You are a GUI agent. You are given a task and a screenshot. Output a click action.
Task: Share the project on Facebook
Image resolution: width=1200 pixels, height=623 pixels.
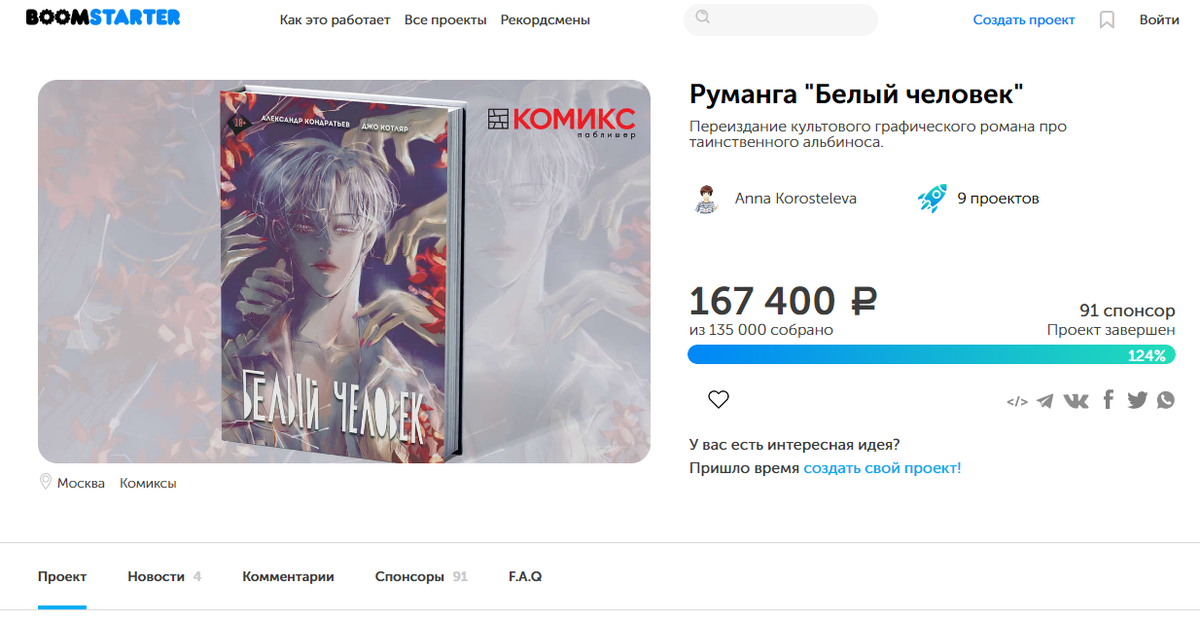tap(1108, 400)
